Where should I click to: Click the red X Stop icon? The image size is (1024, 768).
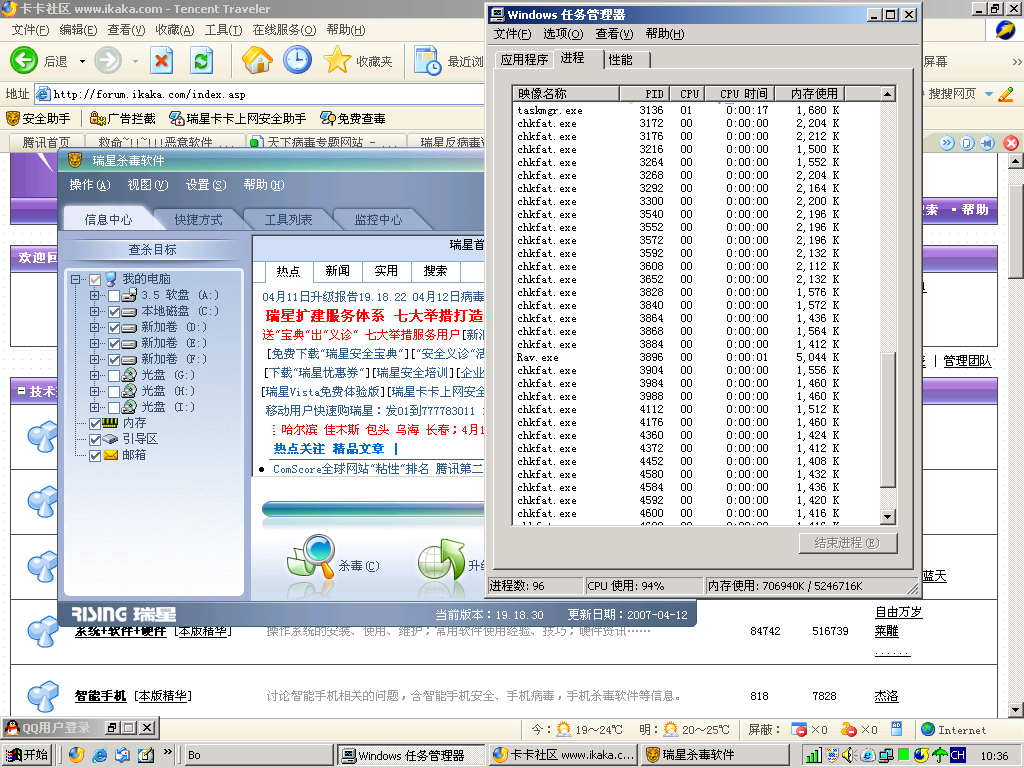pyautogui.click(x=161, y=61)
